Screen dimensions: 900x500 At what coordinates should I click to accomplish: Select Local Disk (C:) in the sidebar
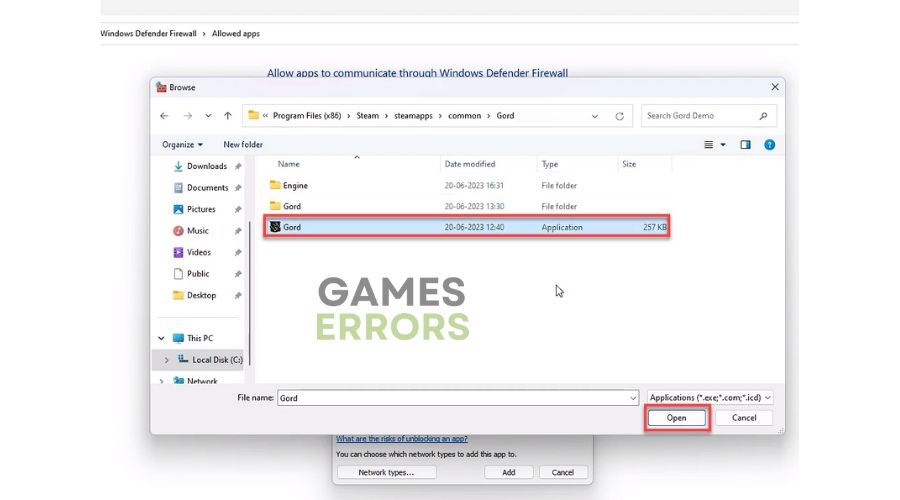[x=217, y=360]
